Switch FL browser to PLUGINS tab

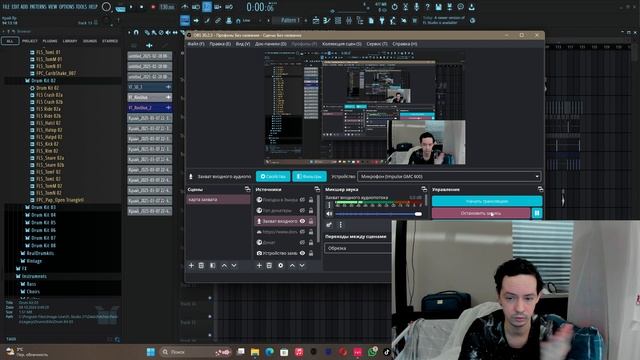[50, 41]
